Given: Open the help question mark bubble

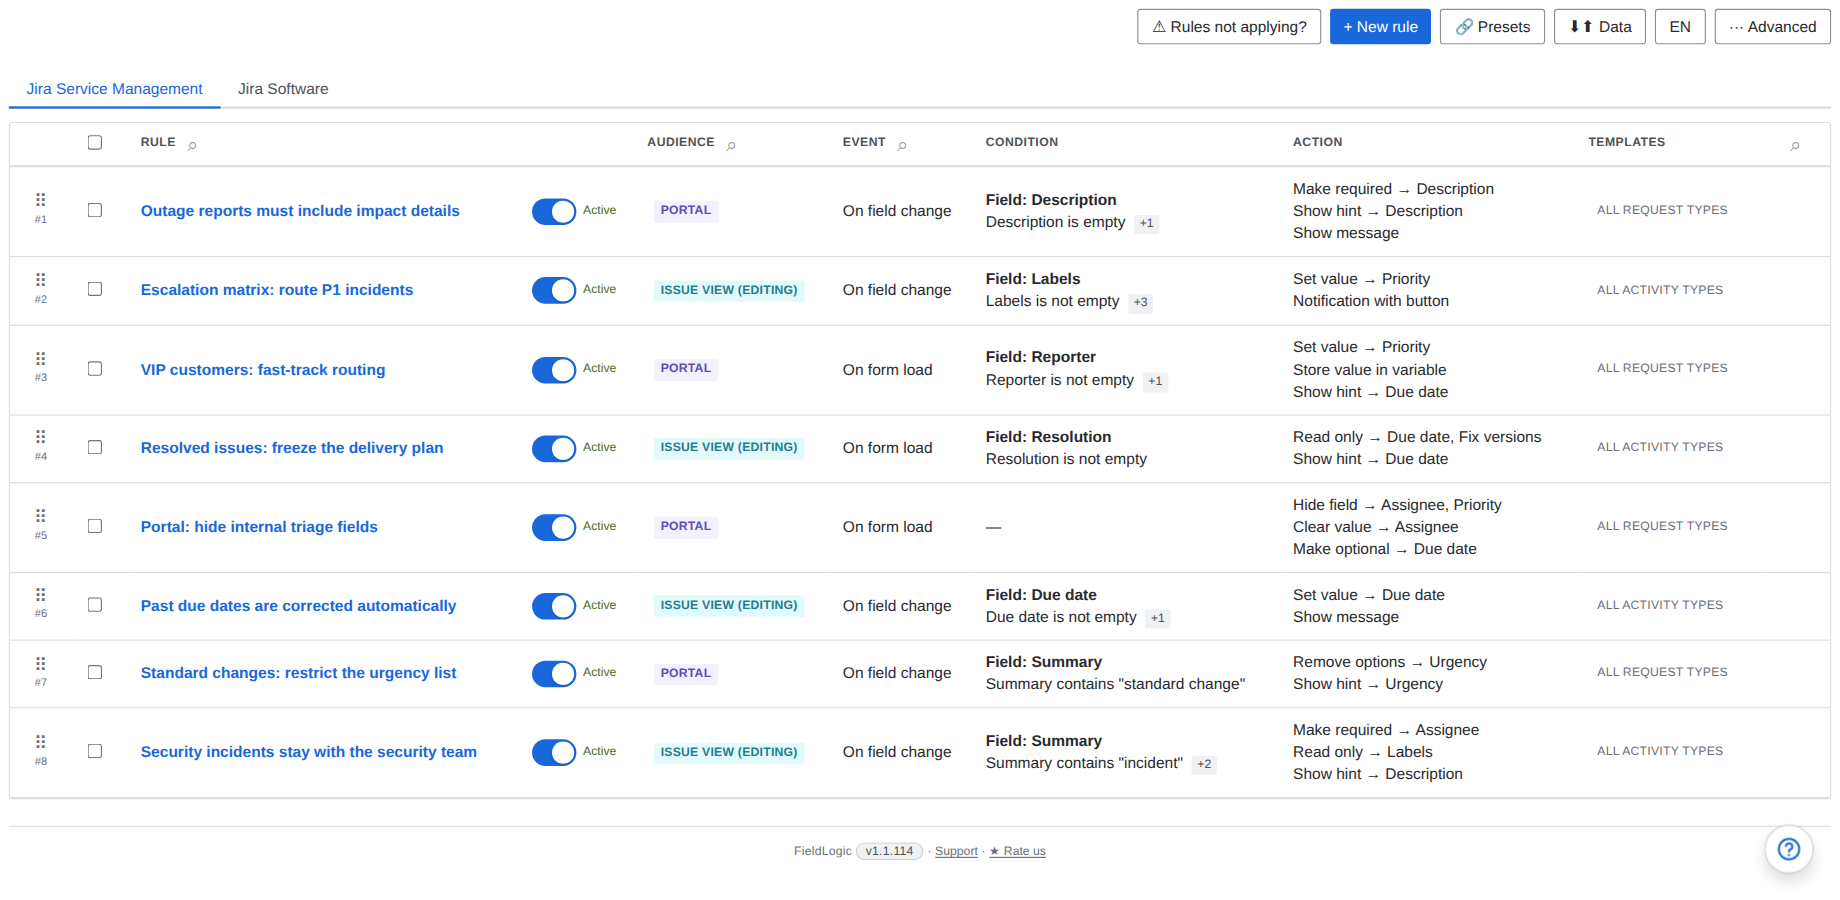Looking at the screenshot, I should click(x=1789, y=849).
